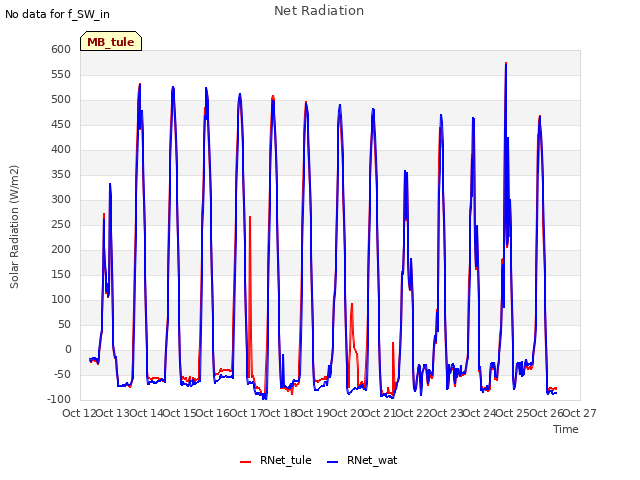
Task: Click the 200 y-axis tick label
Action: click(x=61, y=249)
